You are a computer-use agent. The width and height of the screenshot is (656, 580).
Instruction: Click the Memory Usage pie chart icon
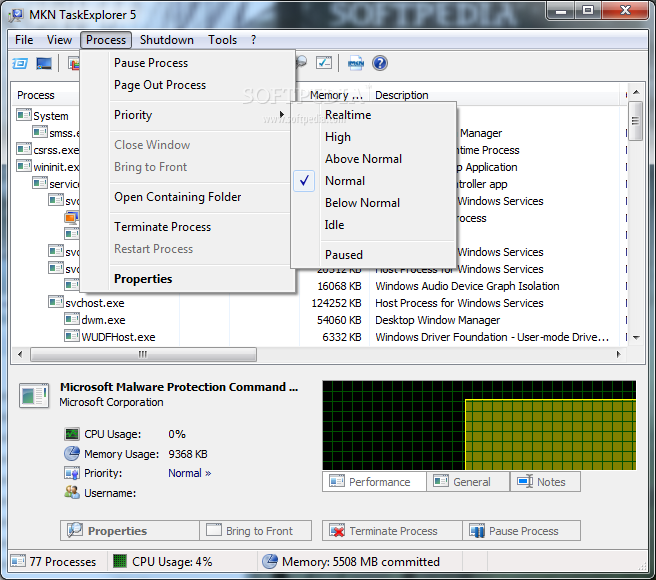coord(72,454)
